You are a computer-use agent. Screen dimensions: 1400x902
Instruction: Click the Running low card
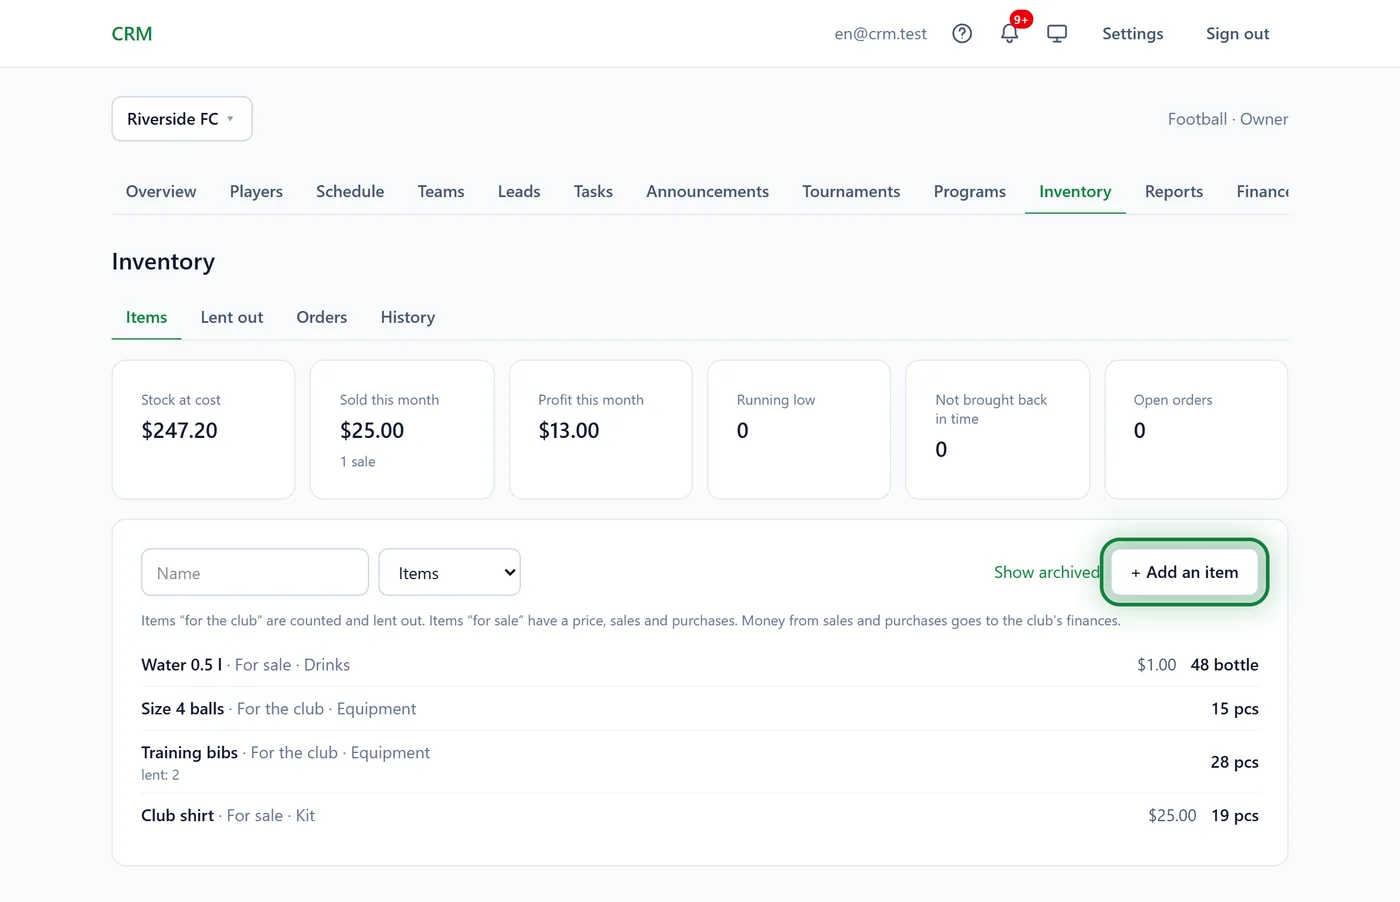pos(799,429)
